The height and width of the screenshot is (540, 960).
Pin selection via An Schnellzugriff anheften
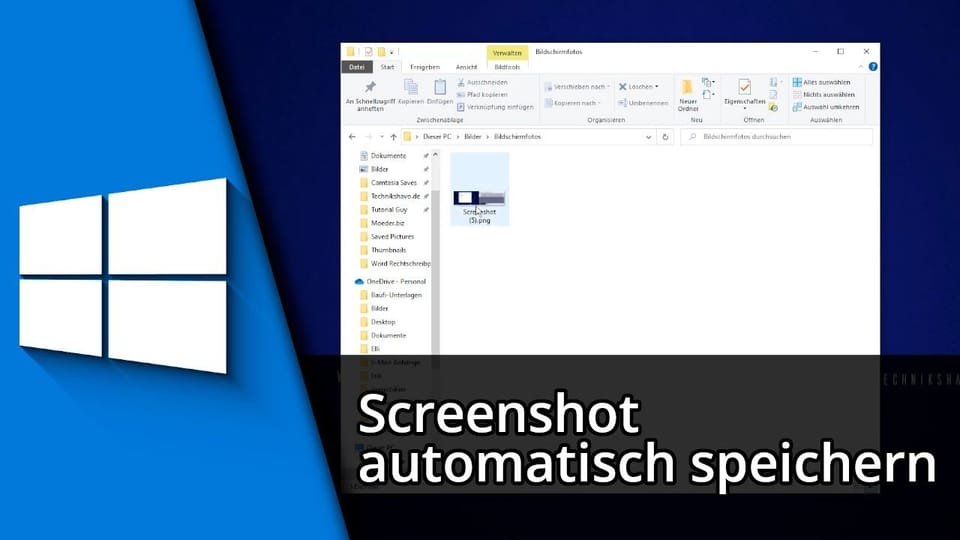pos(370,96)
